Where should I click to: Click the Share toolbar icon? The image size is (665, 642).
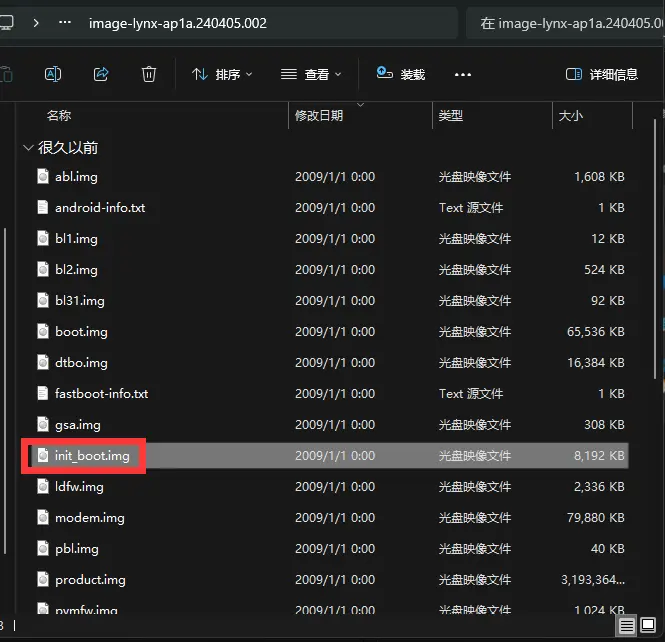101,74
